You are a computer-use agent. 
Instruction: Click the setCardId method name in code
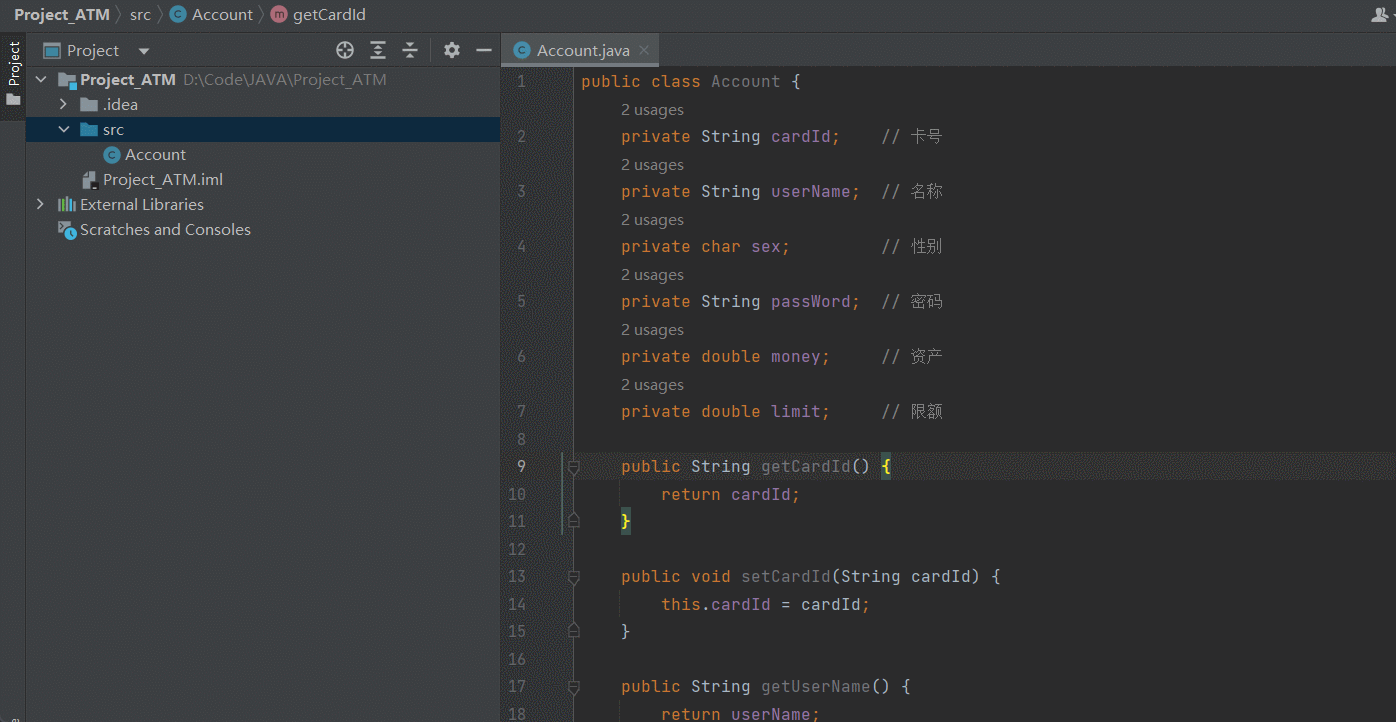(x=785, y=576)
